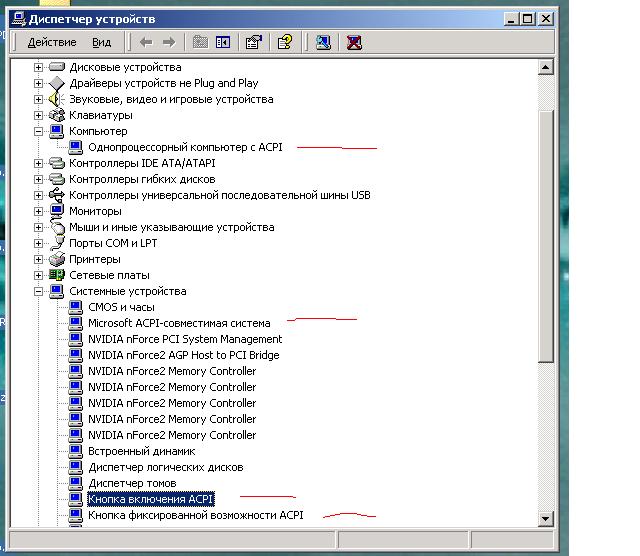Click the Системные устройства category icon
The width and height of the screenshot is (640, 556).
pyautogui.click(x=57, y=291)
